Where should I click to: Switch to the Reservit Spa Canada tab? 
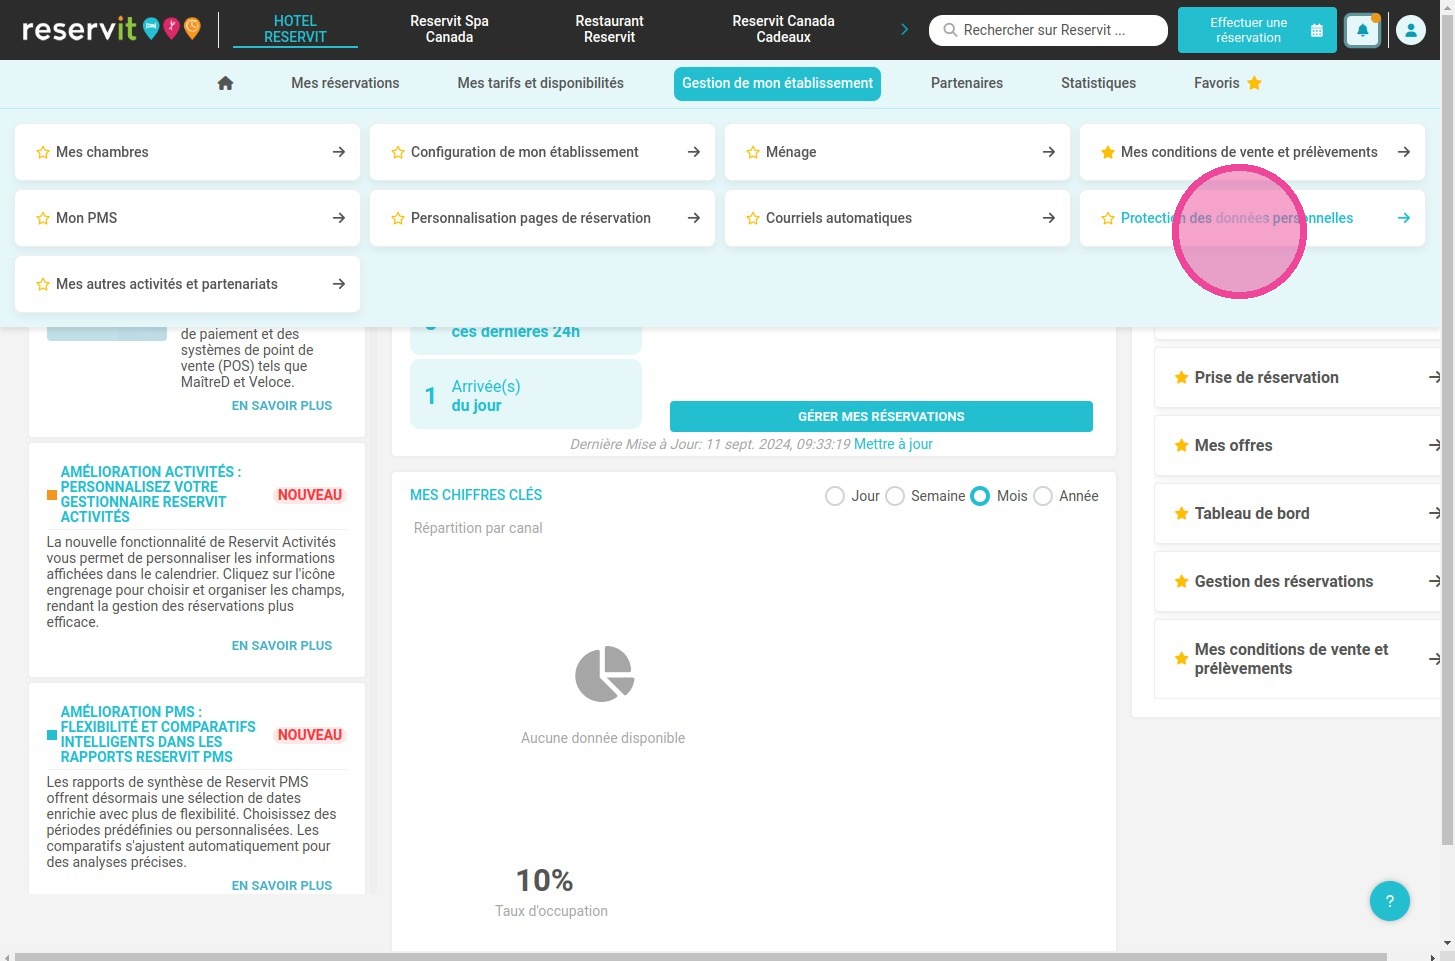click(449, 29)
